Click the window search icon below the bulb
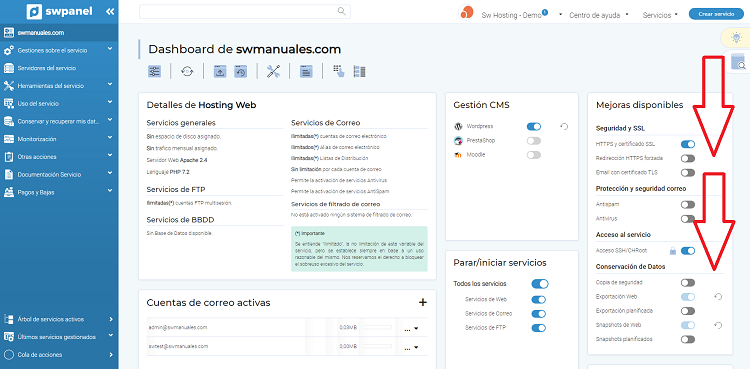This screenshot has height=369, width=750. [738, 62]
